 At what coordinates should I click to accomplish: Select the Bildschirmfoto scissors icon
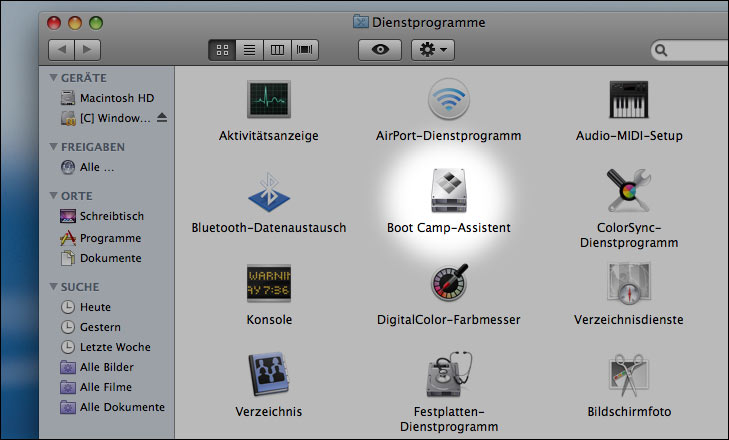(x=629, y=376)
